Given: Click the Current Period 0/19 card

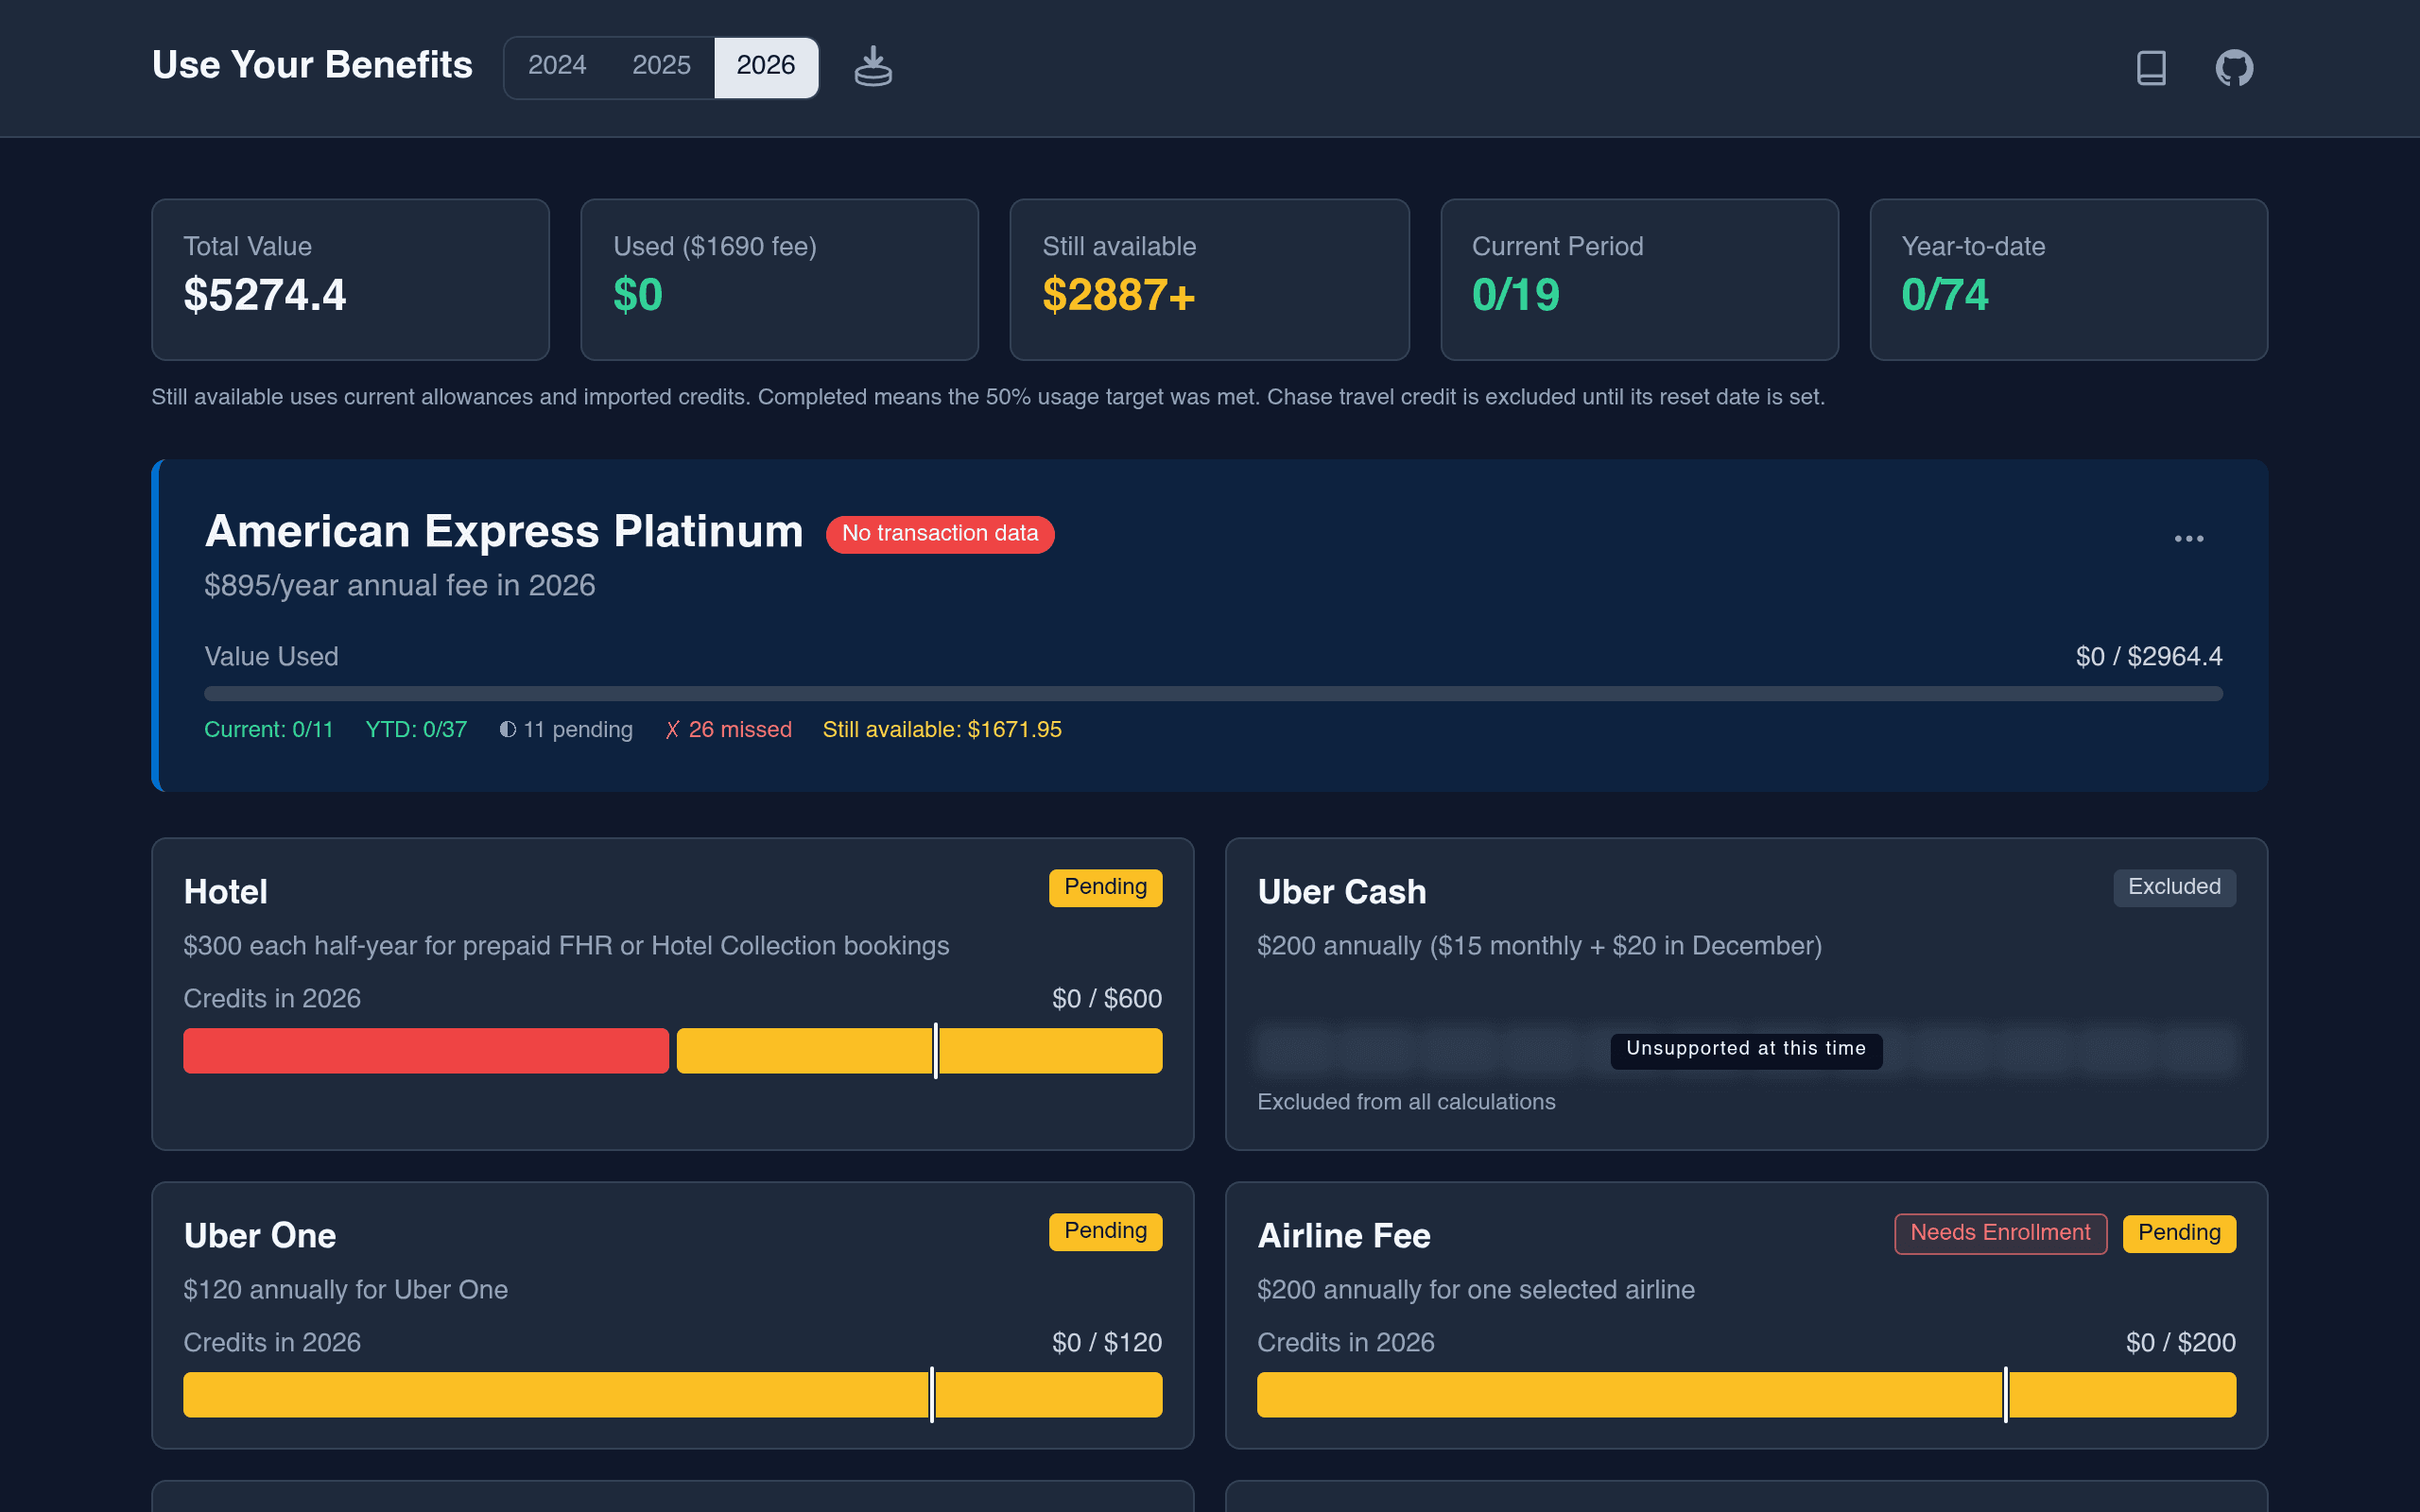Looking at the screenshot, I should click(1639, 279).
